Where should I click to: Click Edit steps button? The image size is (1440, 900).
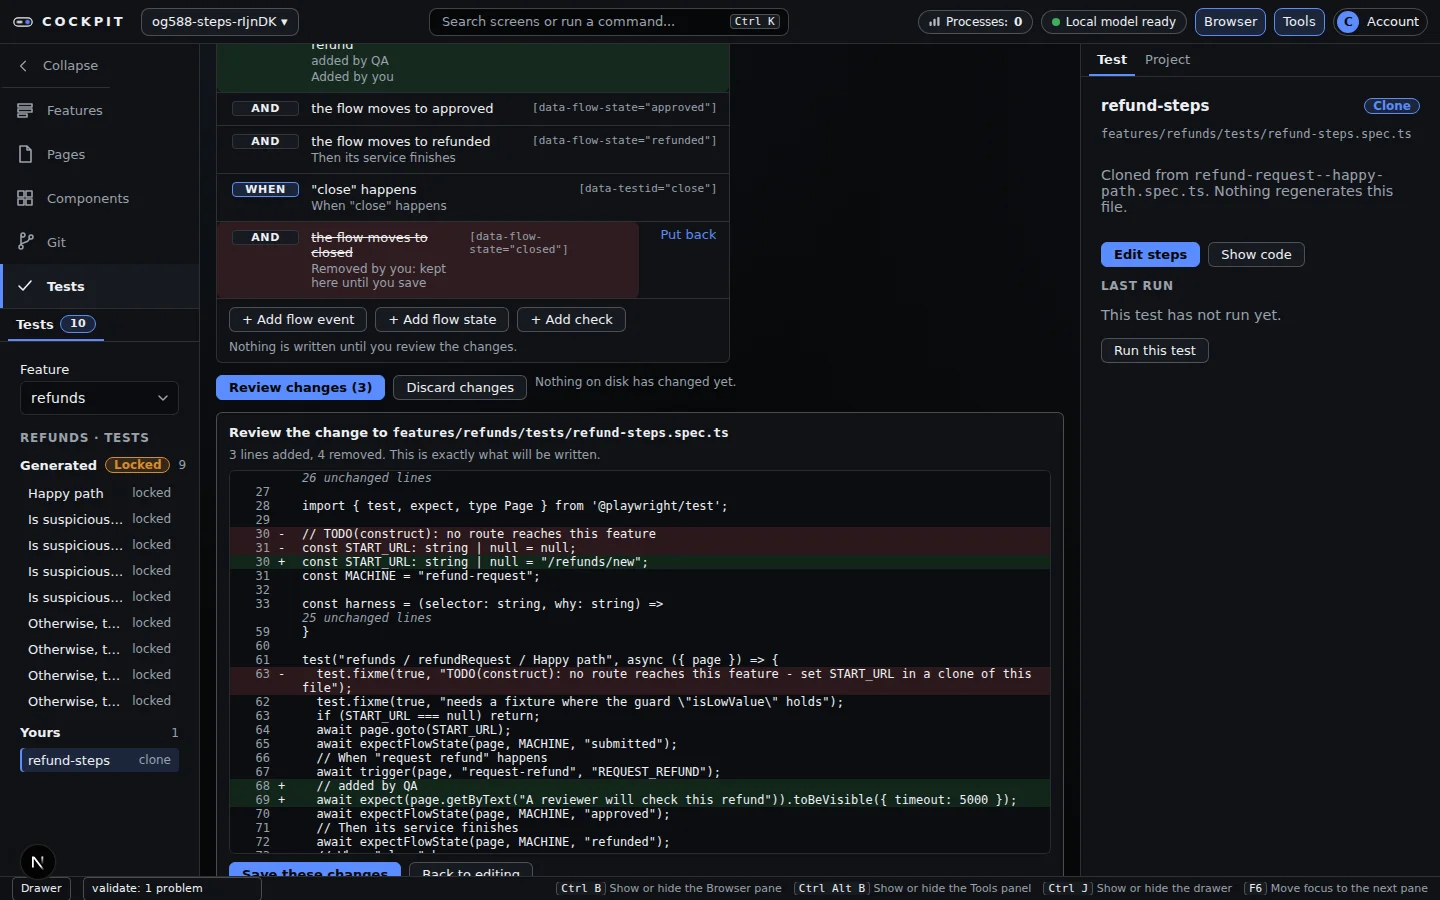pyautogui.click(x=1150, y=254)
